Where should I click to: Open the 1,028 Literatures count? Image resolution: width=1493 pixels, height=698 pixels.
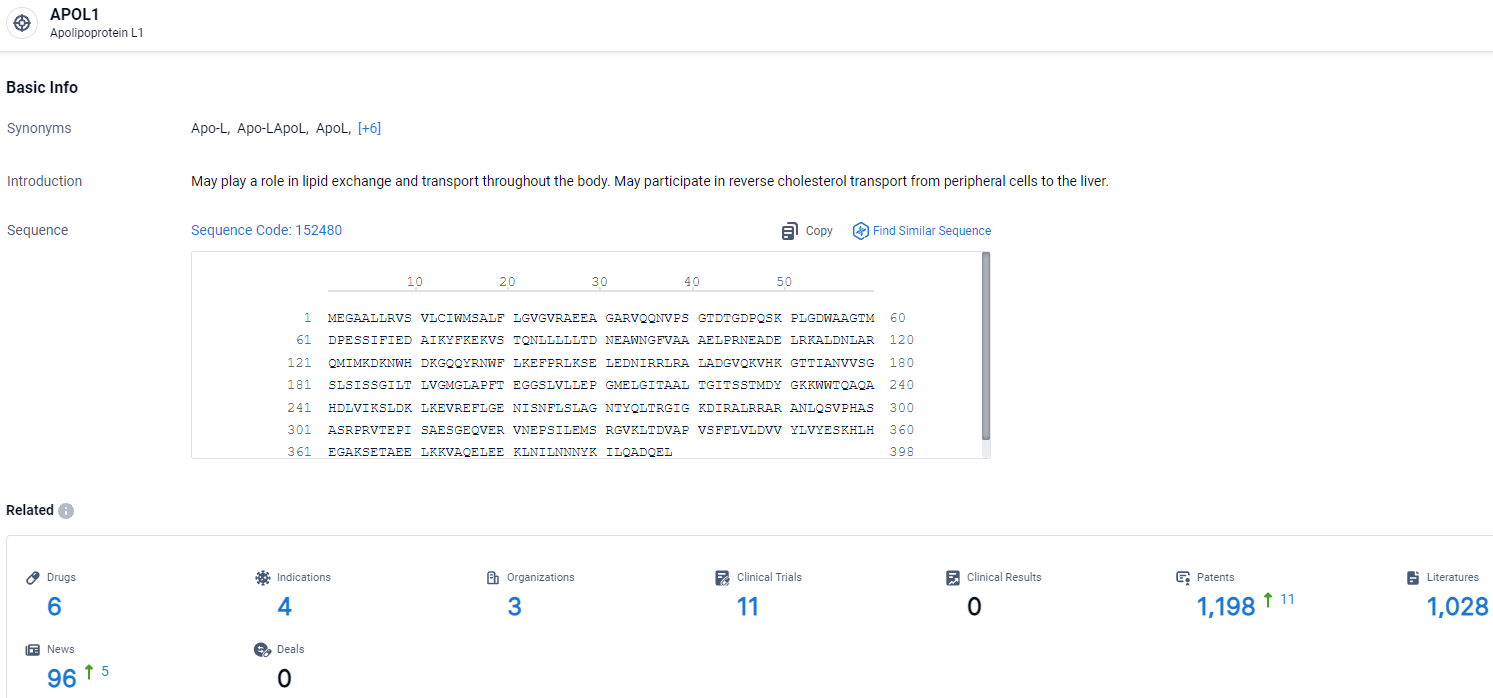(x=1456, y=606)
